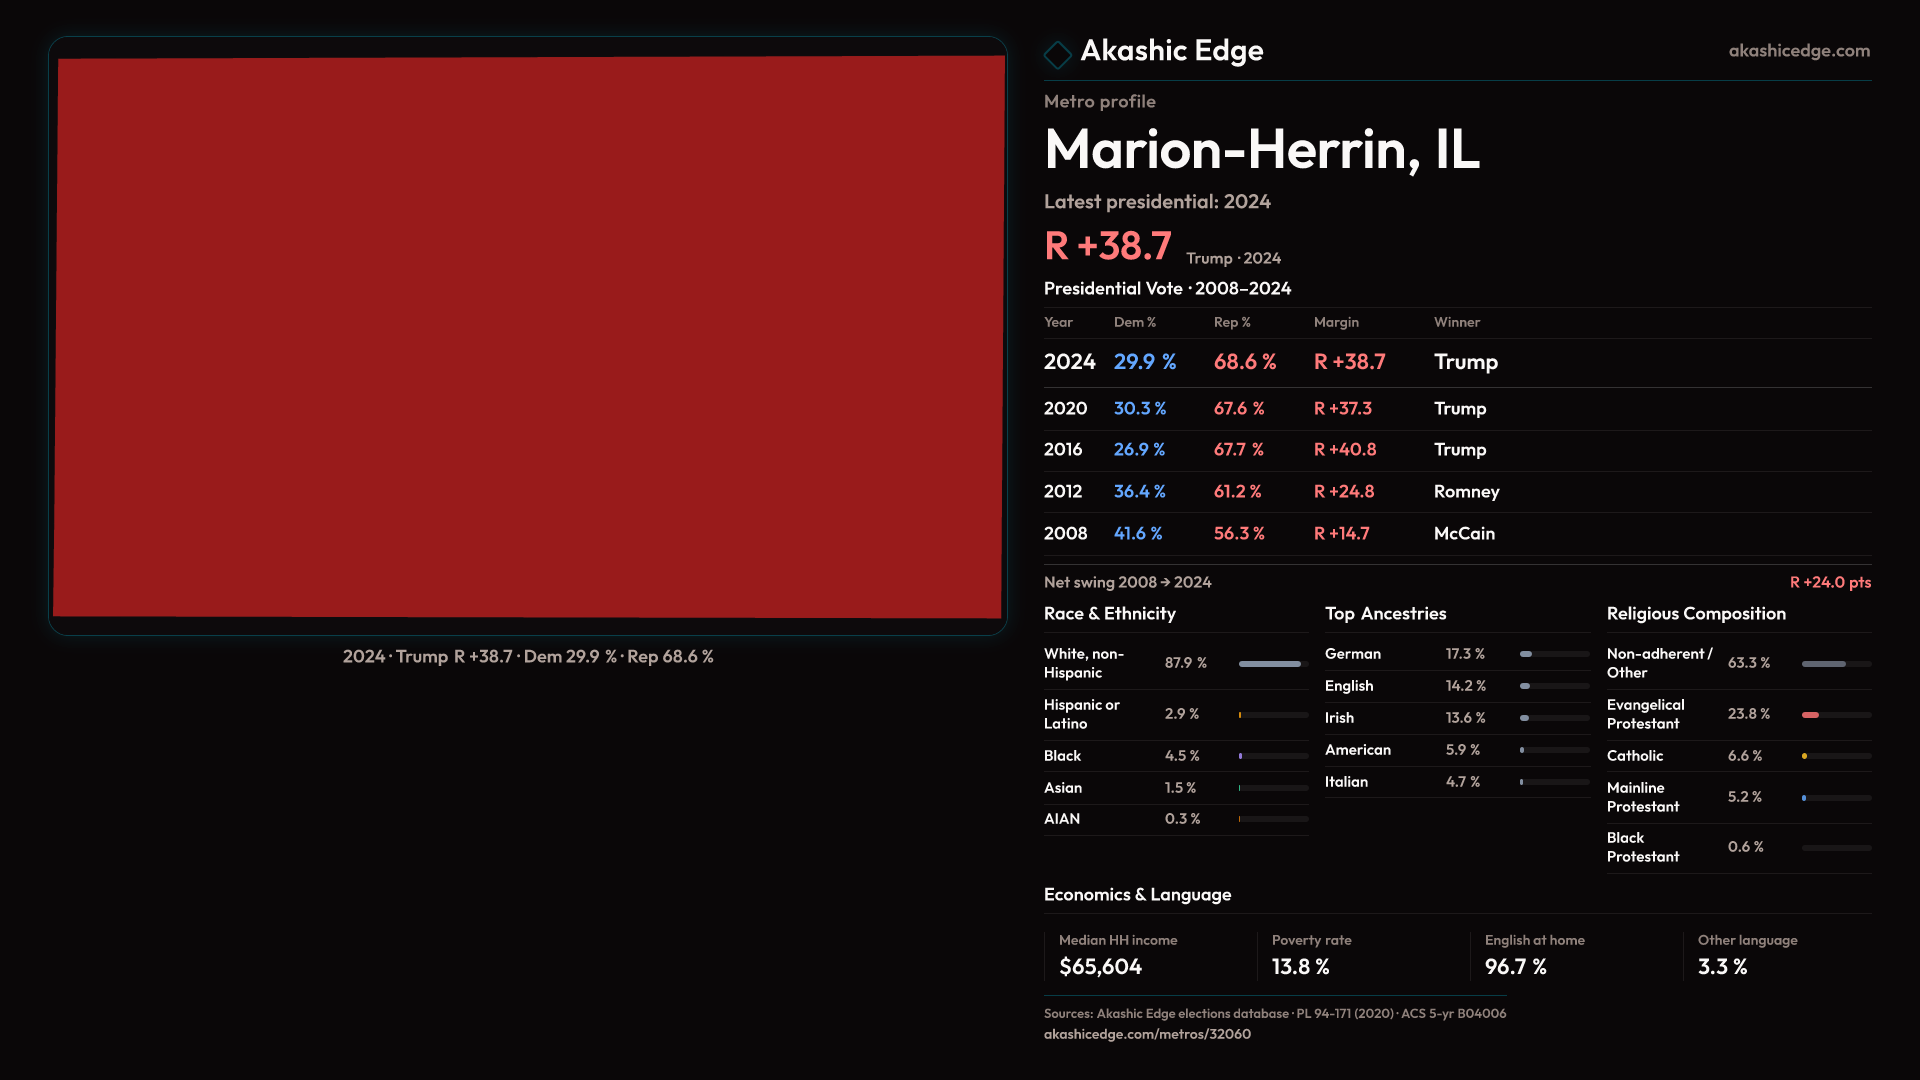Screen dimensions: 1920x1080
Task: Select the 2016 Trump results row
Action: (1456, 450)
